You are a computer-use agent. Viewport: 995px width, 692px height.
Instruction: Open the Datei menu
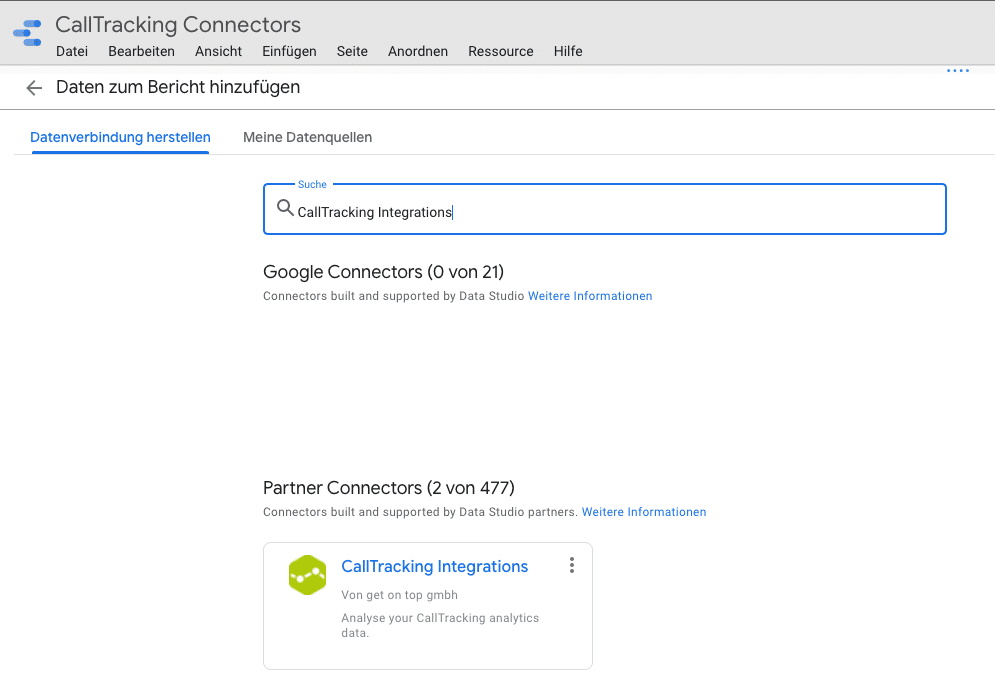[72, 51]
